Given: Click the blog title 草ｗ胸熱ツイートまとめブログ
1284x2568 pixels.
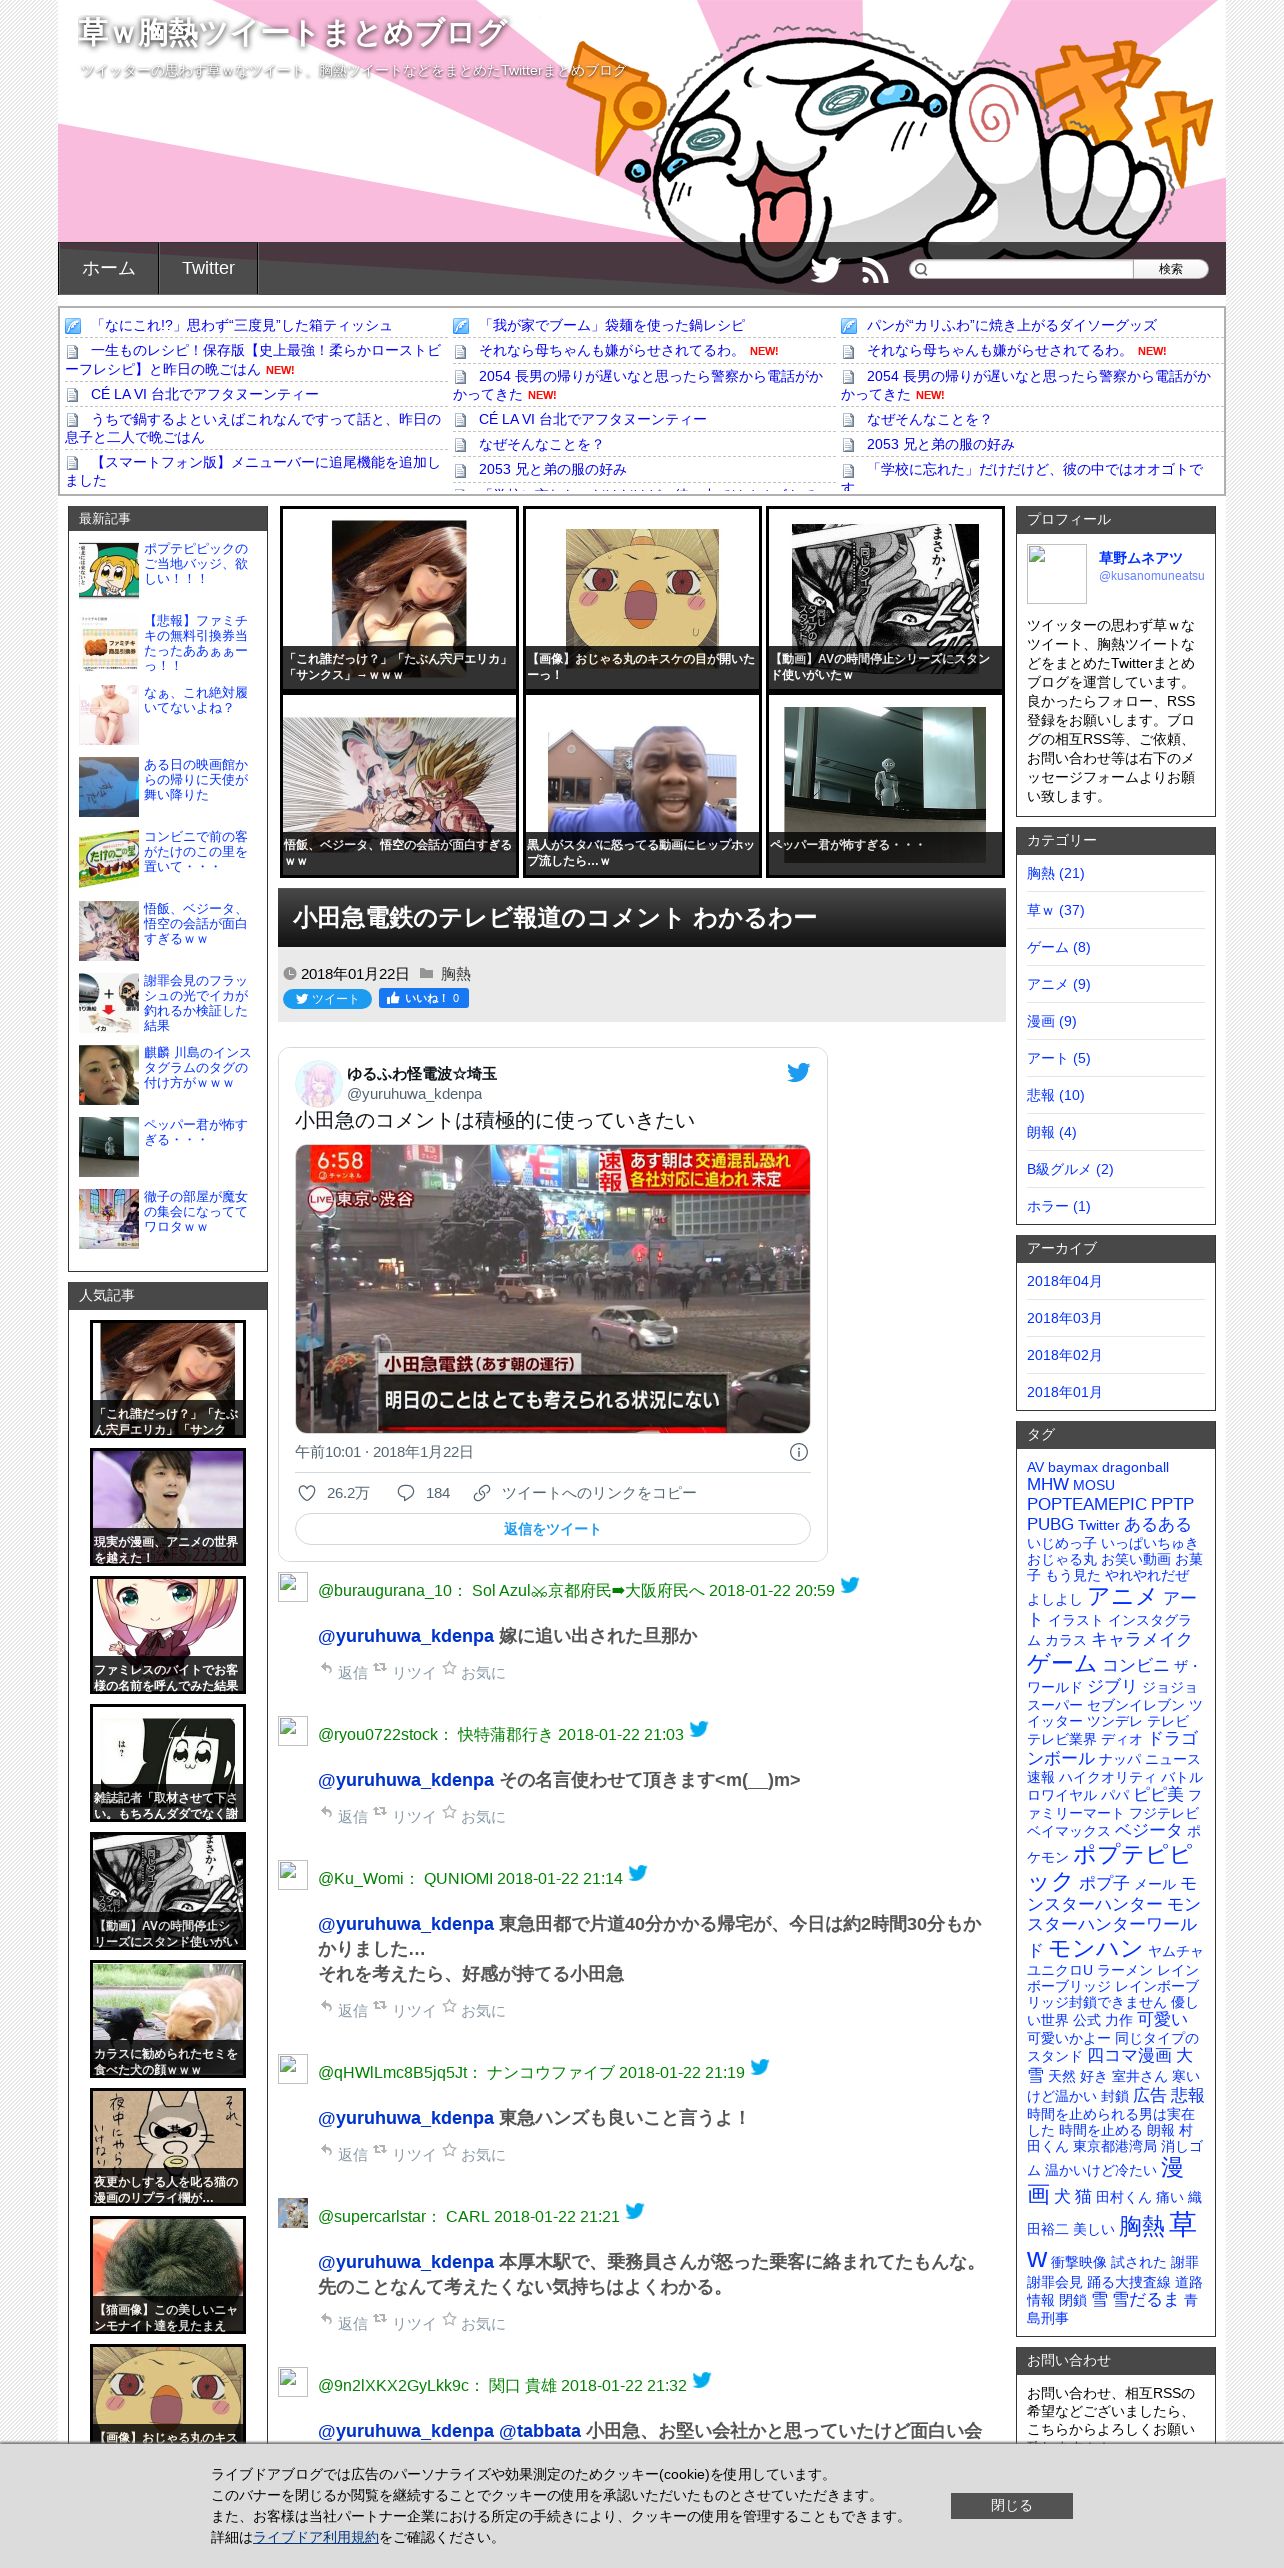Looking at the screenshot, I should (x=292, y=33).
